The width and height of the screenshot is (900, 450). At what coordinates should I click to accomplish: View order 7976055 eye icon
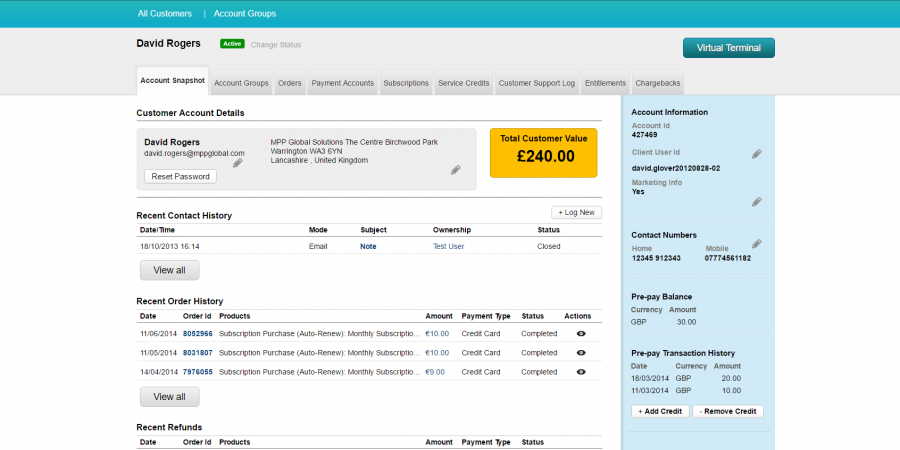[x=581, y=372]
